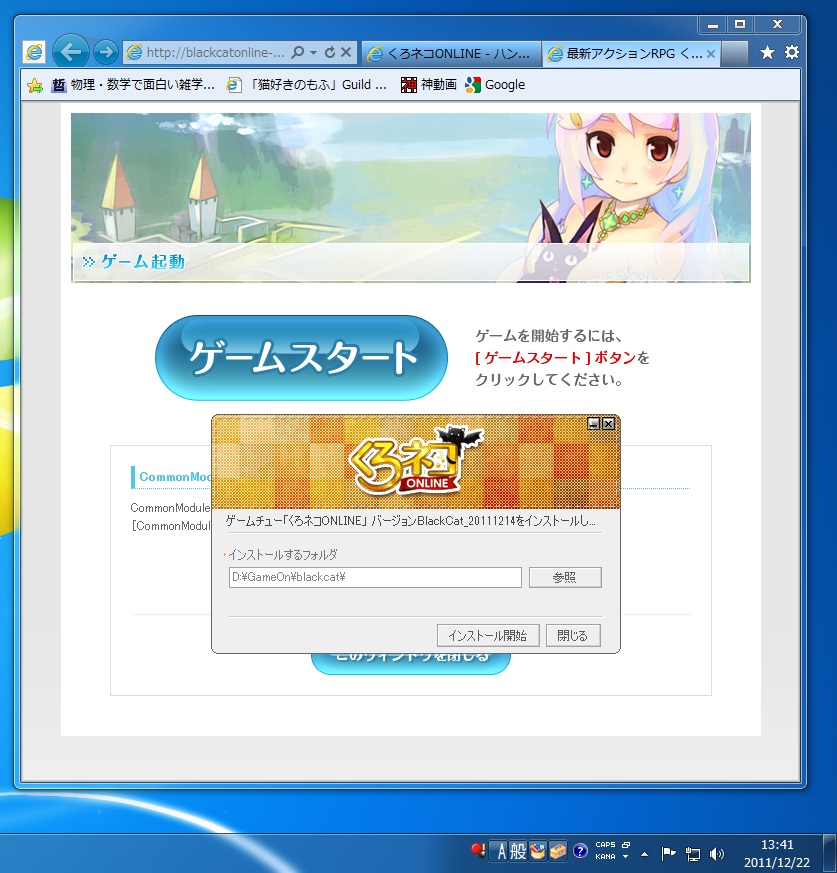Open the Favorites star in the browser toolbar
837x873 pixels.
767,52
